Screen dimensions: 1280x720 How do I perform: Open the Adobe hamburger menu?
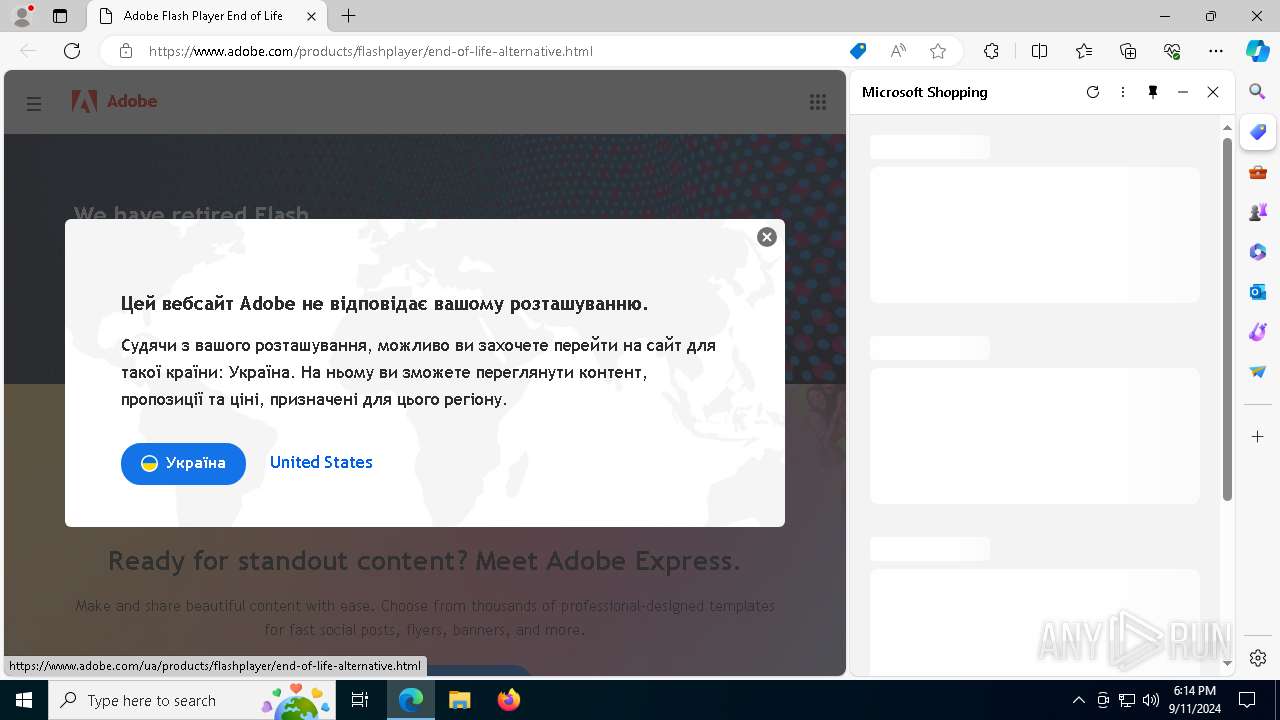(x=34, y=103)
